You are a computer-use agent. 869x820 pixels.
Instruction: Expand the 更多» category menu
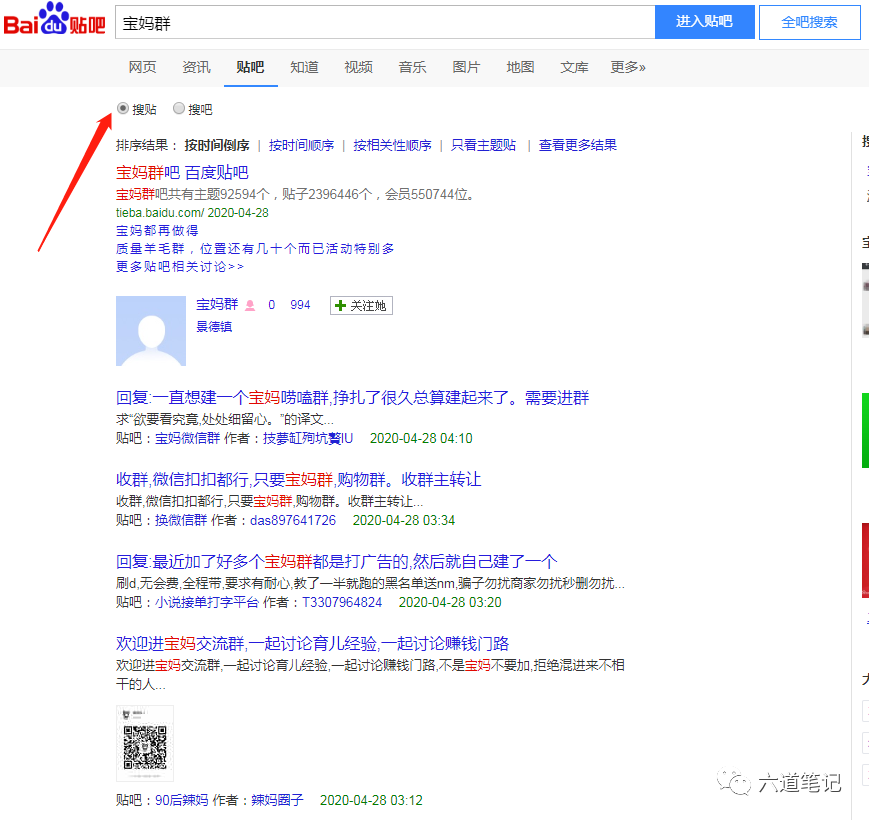point(627,67)
